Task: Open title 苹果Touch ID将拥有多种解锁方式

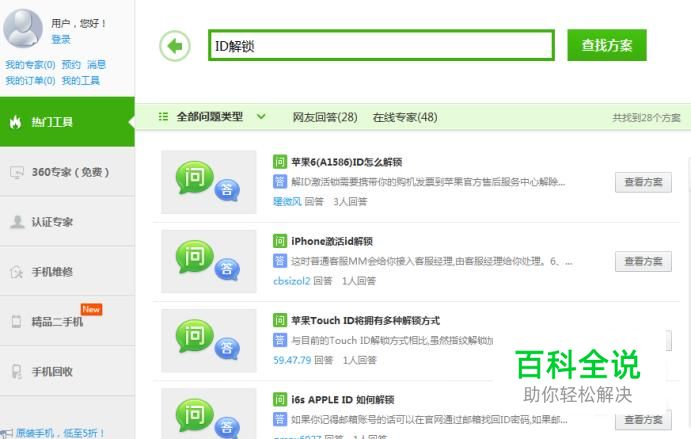Action: pos(365,320)
